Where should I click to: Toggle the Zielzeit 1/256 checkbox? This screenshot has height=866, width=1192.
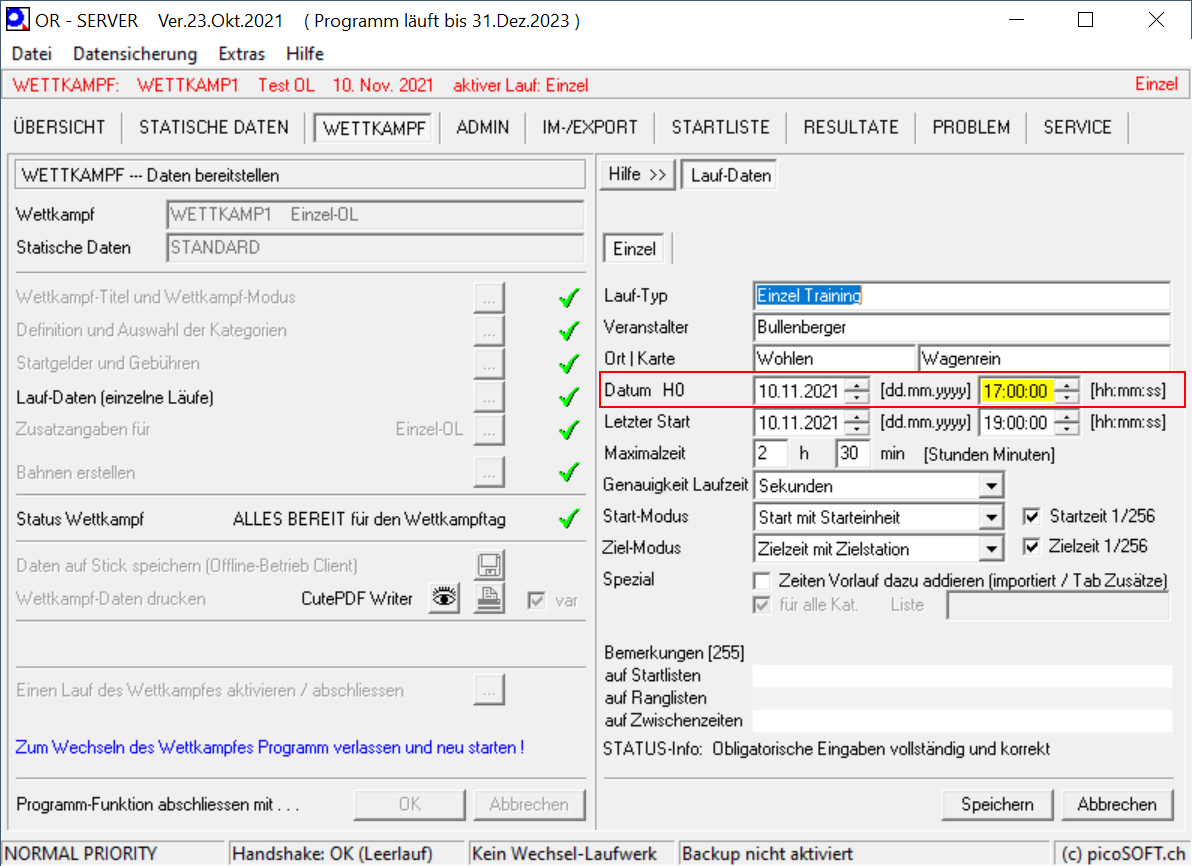click(1032, 547)
